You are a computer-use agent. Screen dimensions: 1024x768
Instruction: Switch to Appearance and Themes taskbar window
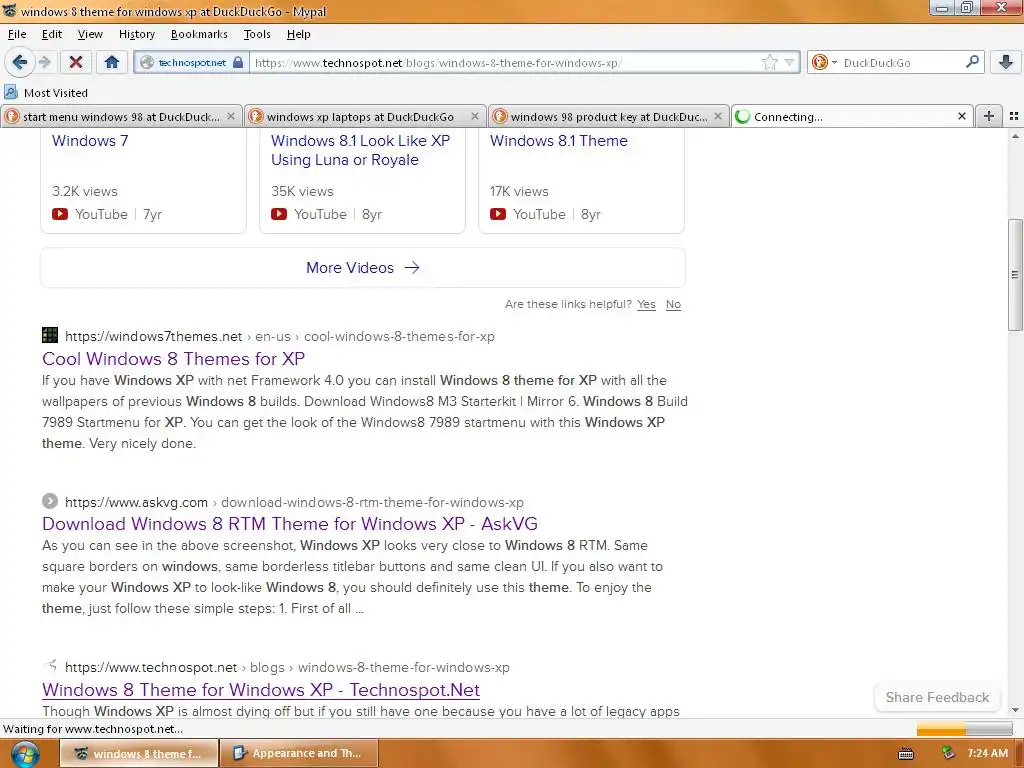(299, 754)
